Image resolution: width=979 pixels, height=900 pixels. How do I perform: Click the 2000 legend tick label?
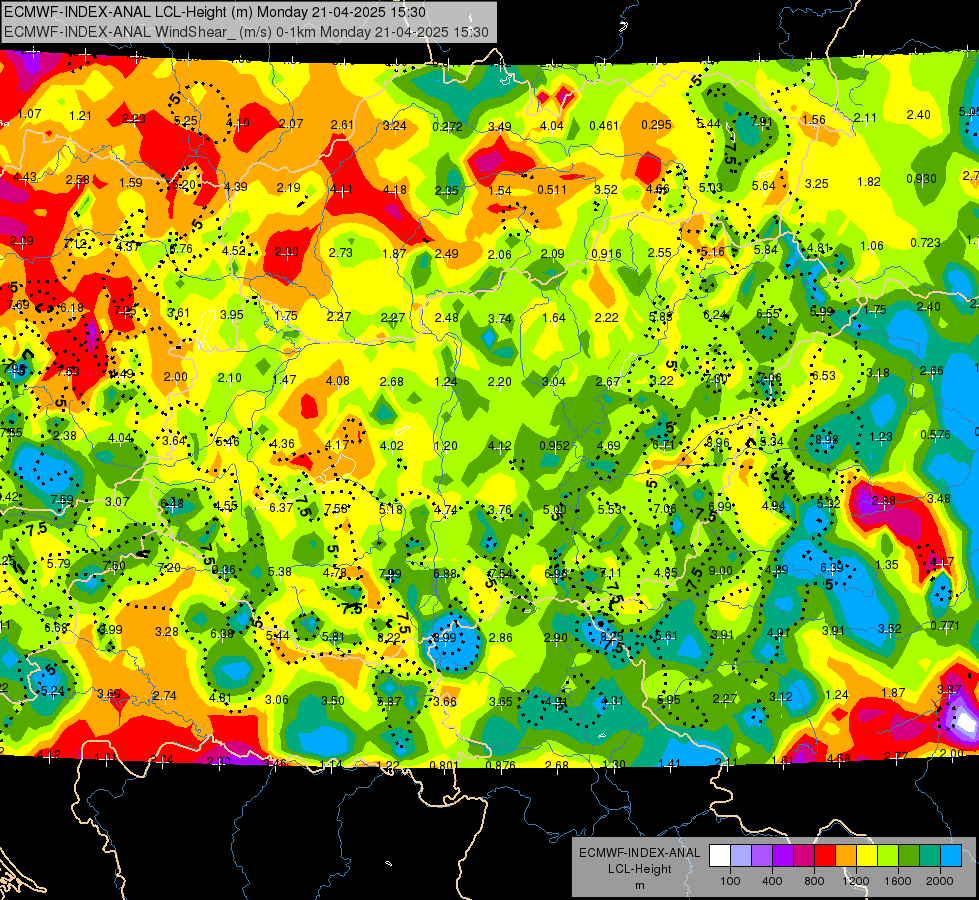click(940, 881)
